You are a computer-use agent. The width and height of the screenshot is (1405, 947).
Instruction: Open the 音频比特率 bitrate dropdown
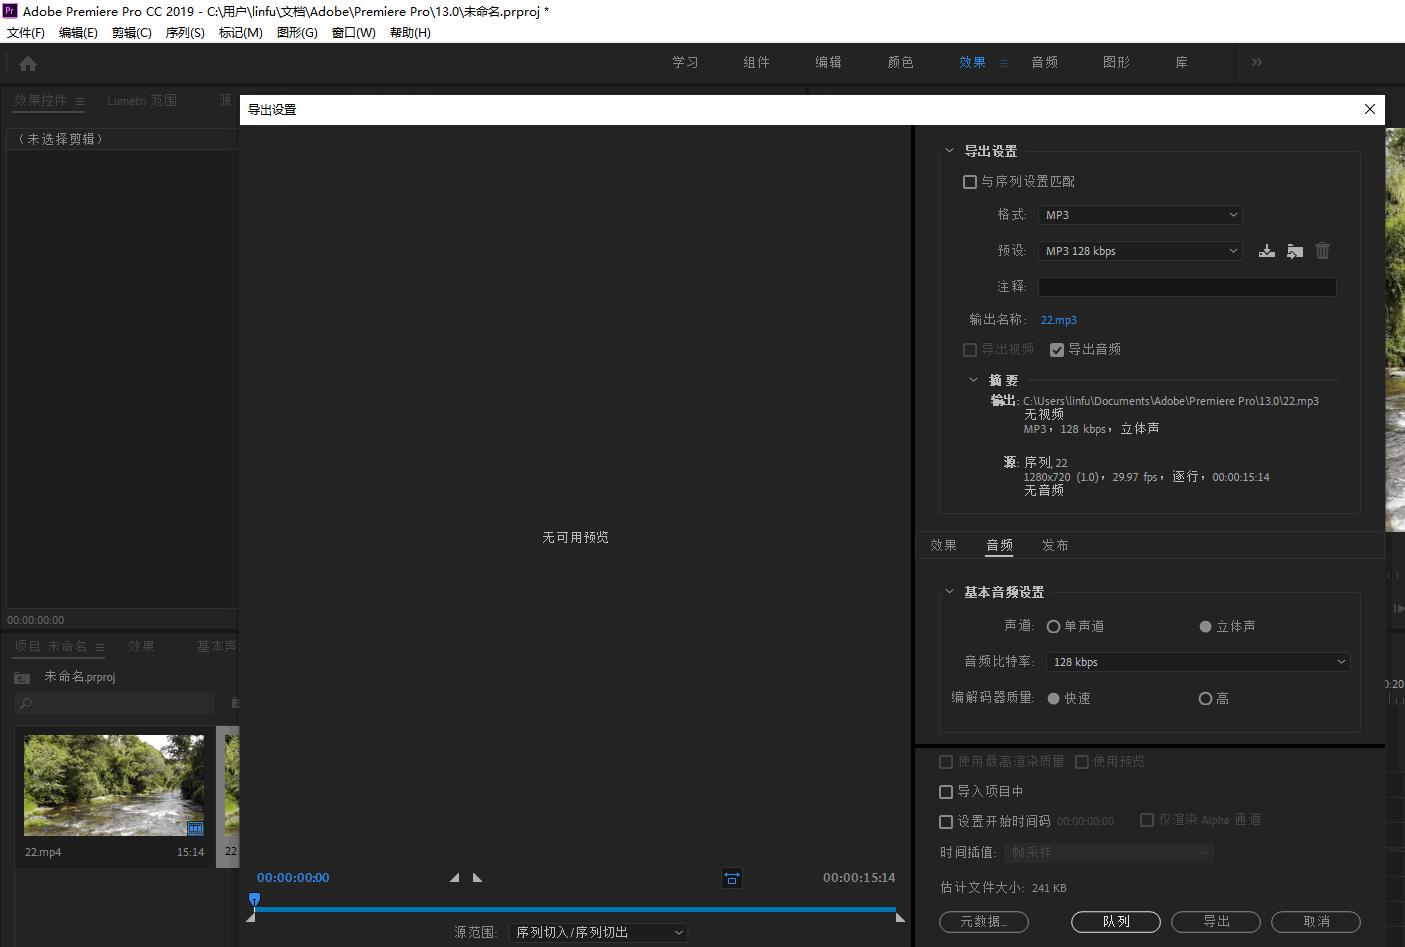tap(1197, 661)
